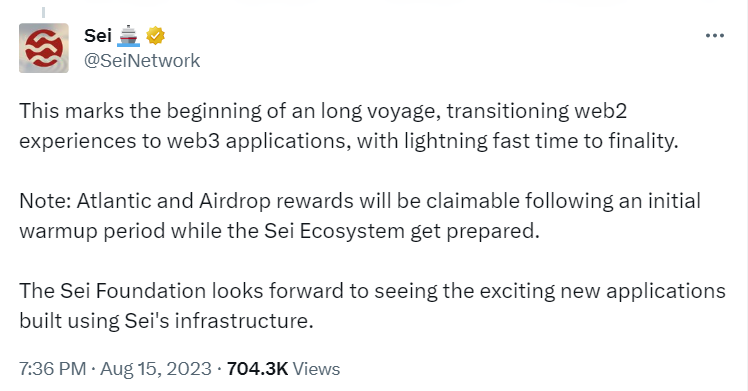Click the 7:36 PM timestamp
The height and width of the screenshot is (391, 748).
pos(52,369)
